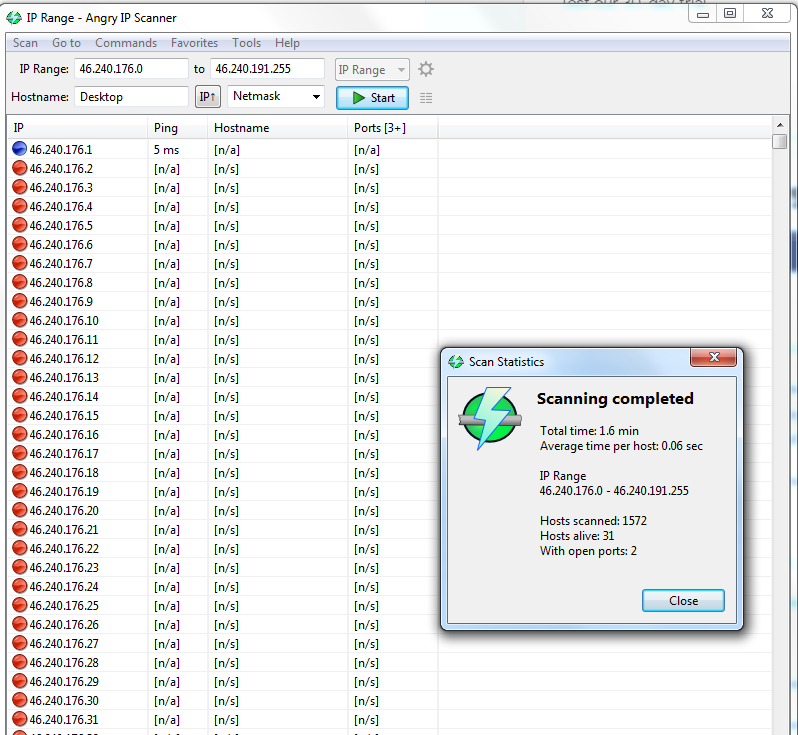This screenshot has height=735, width=798.
Task: Click the IP up-arrow button
Action: coord(208,97)
